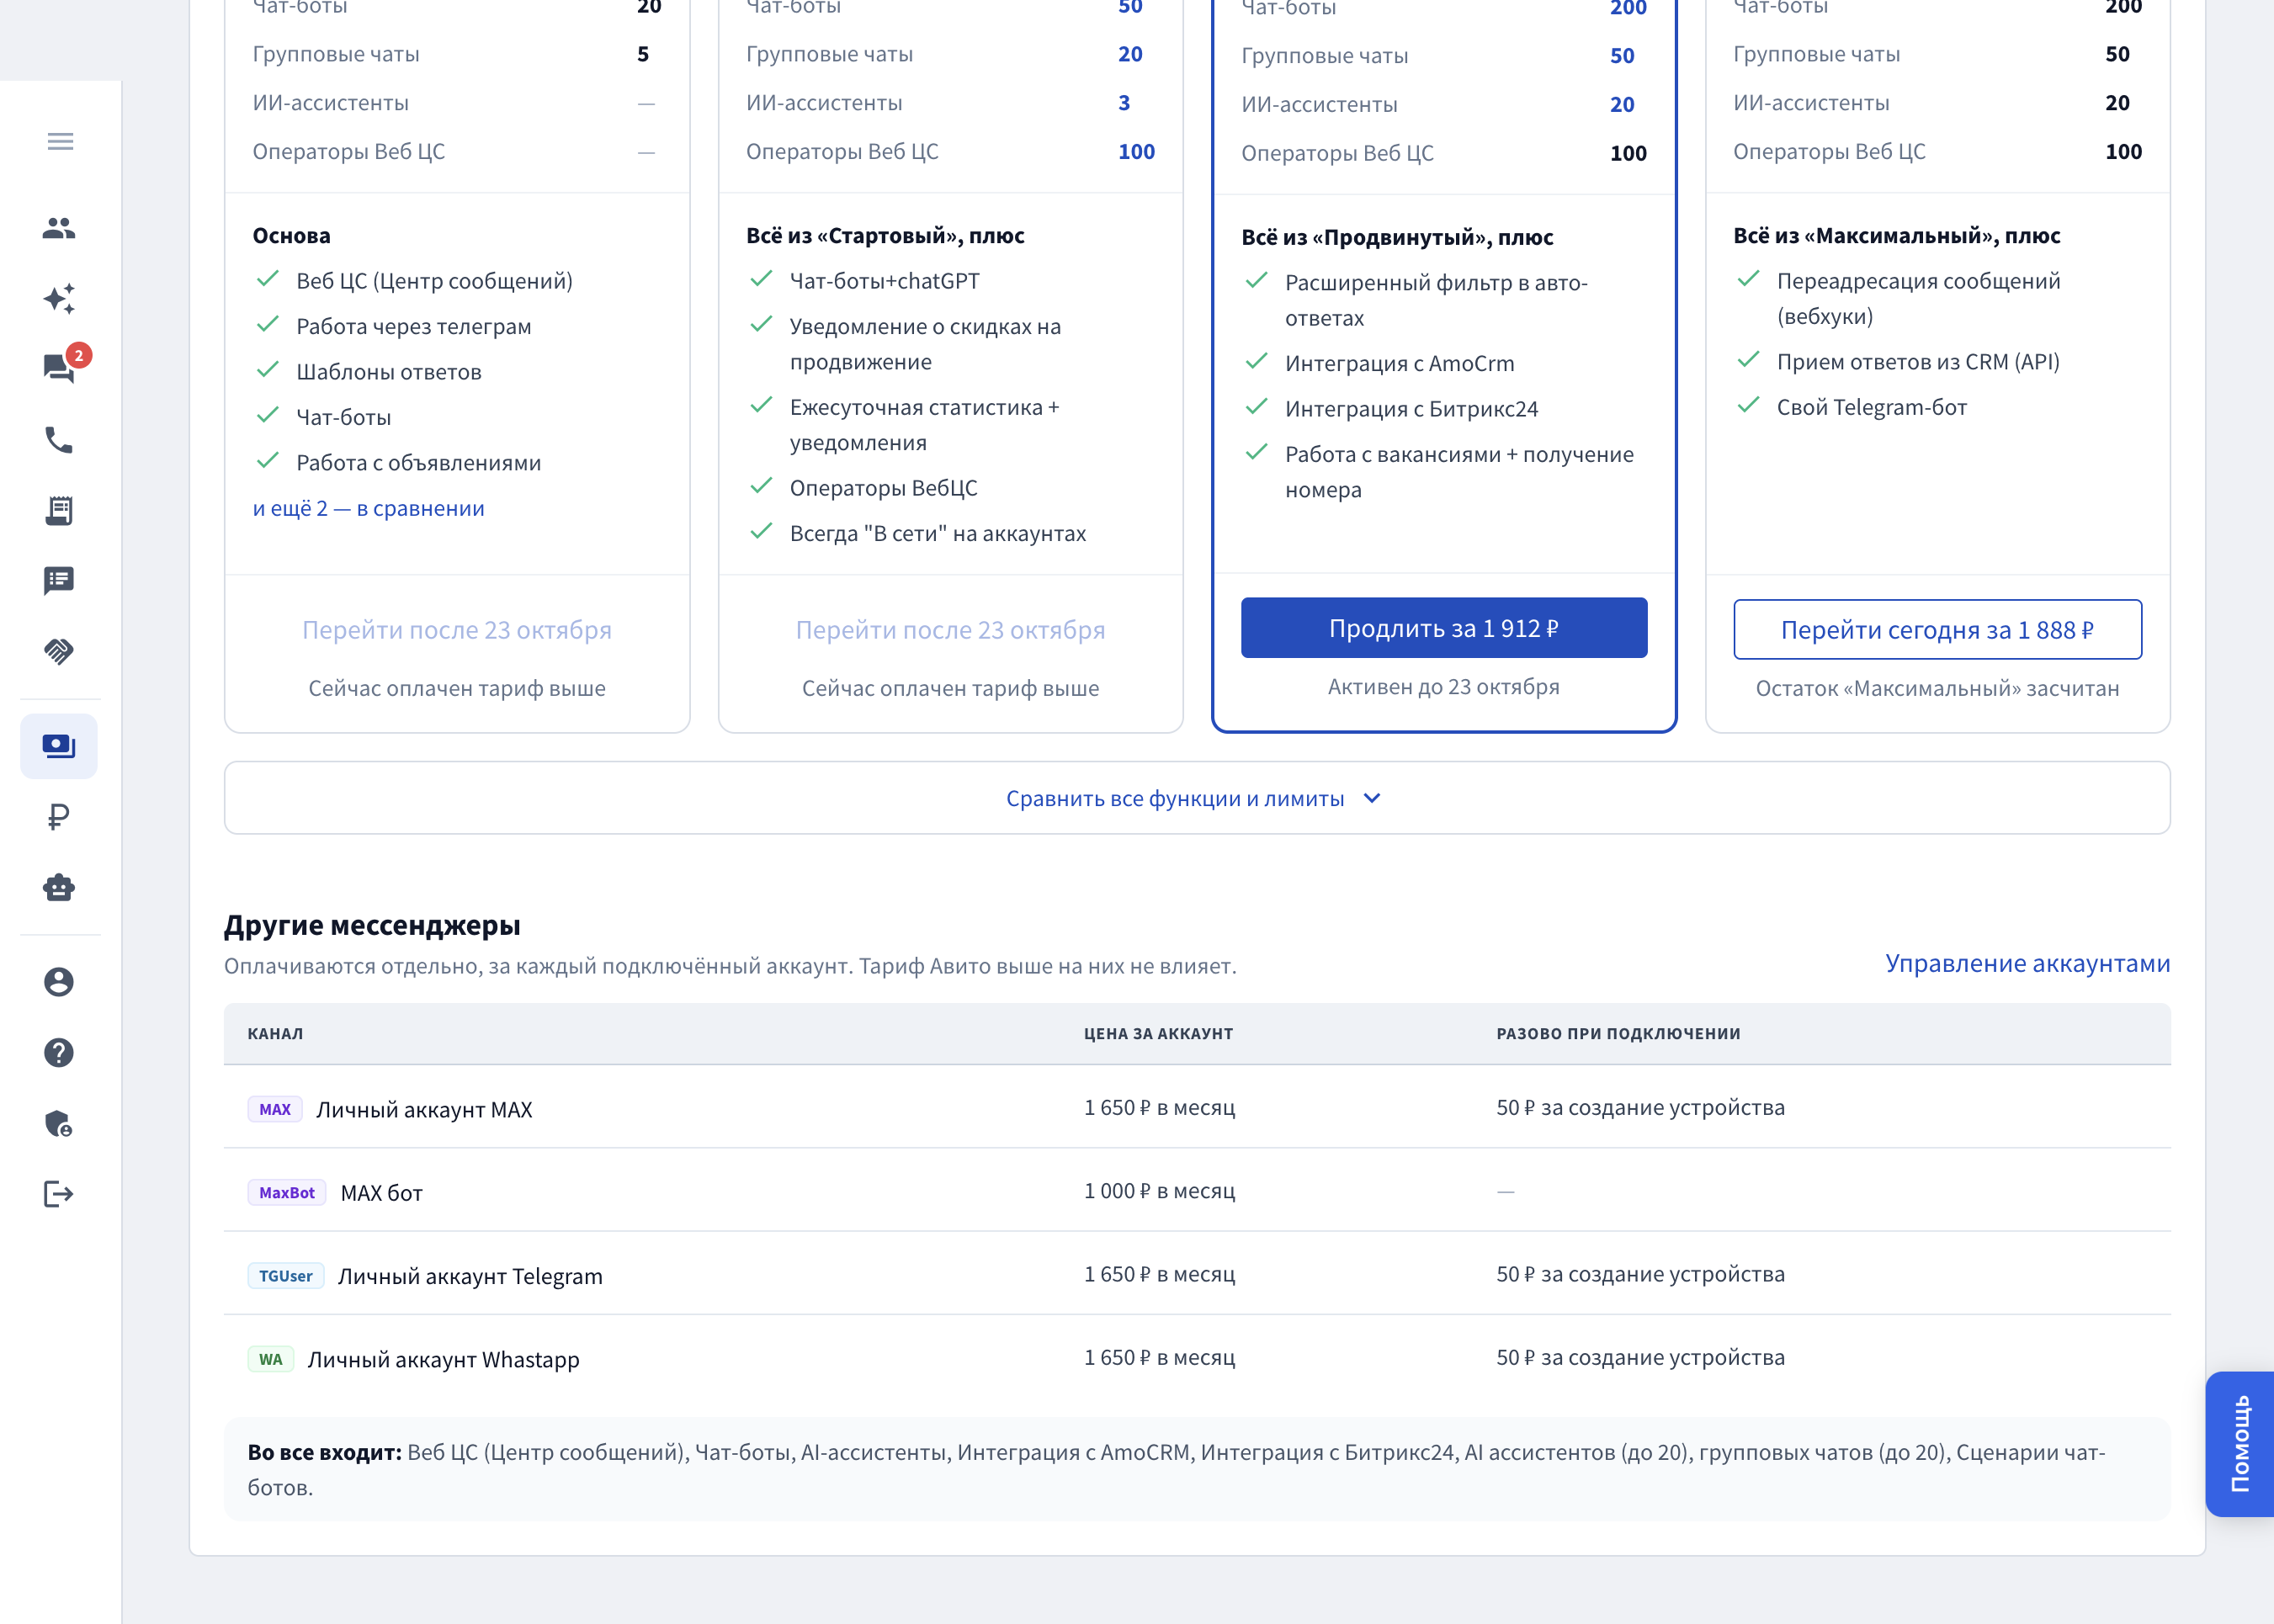Open the handshake integrations icon
Image resolution: width=2274 pixels, height=1624 pixels.
59,651
